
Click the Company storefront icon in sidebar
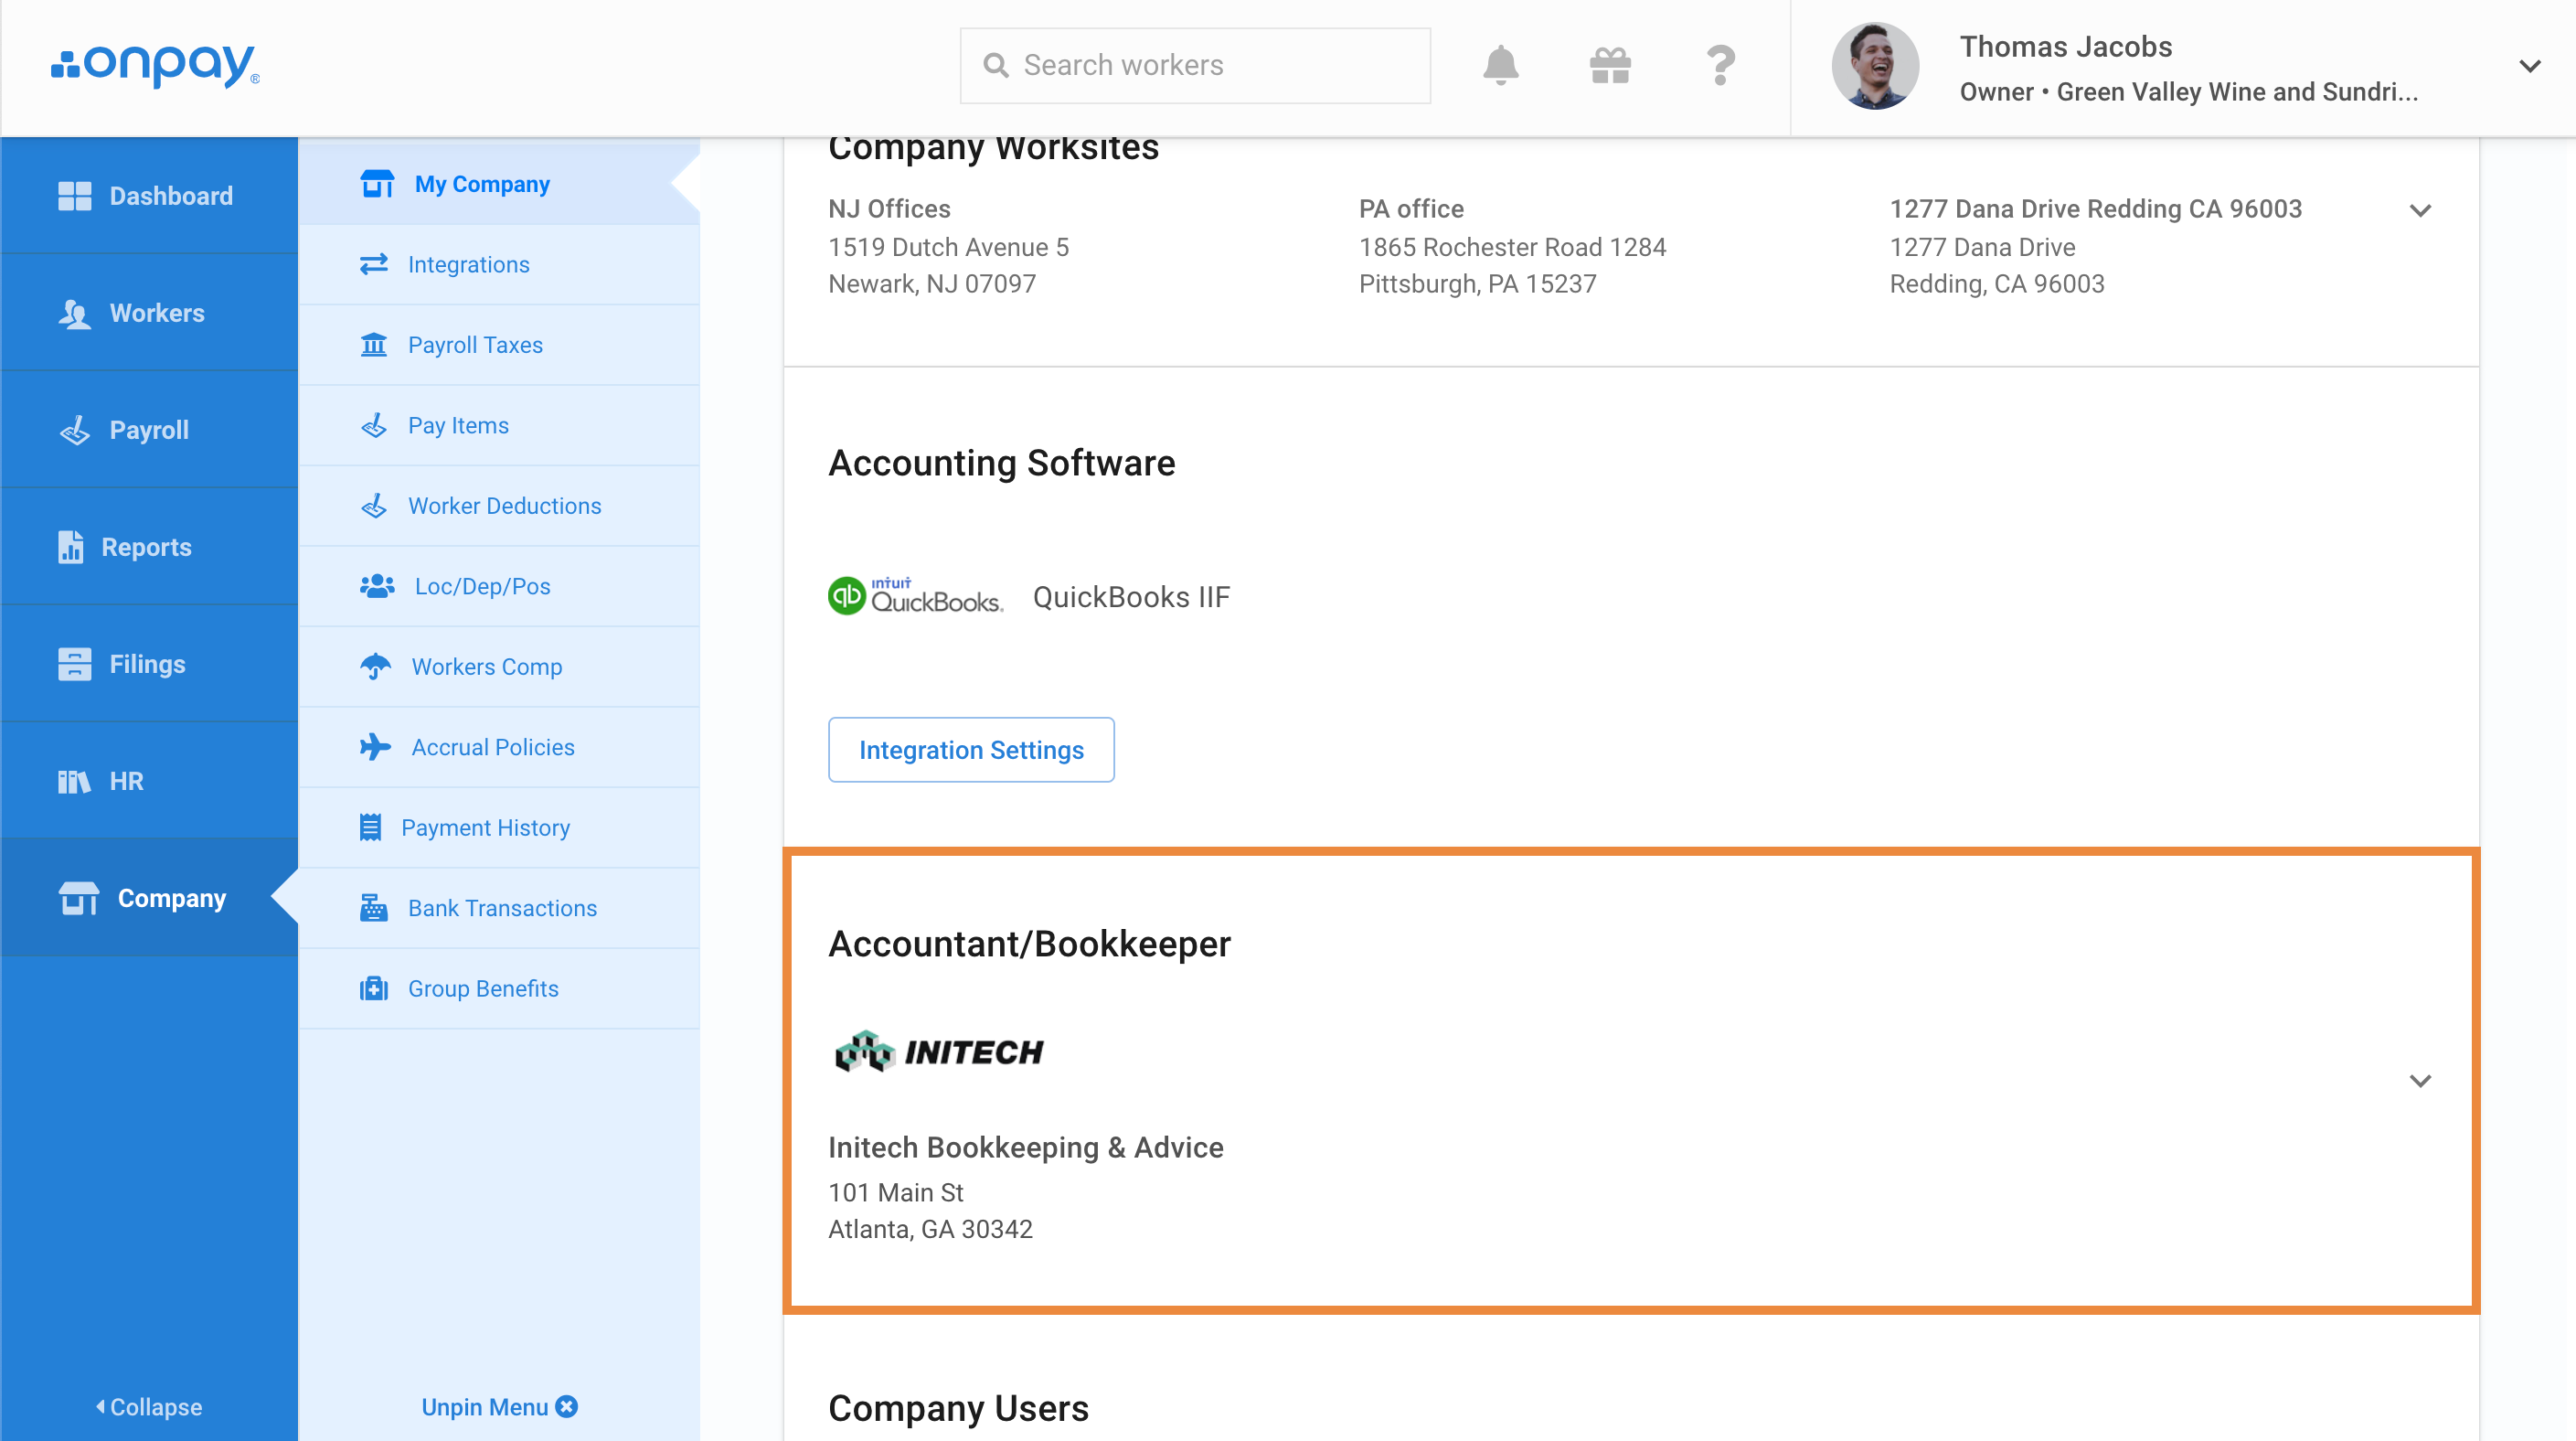78,898
